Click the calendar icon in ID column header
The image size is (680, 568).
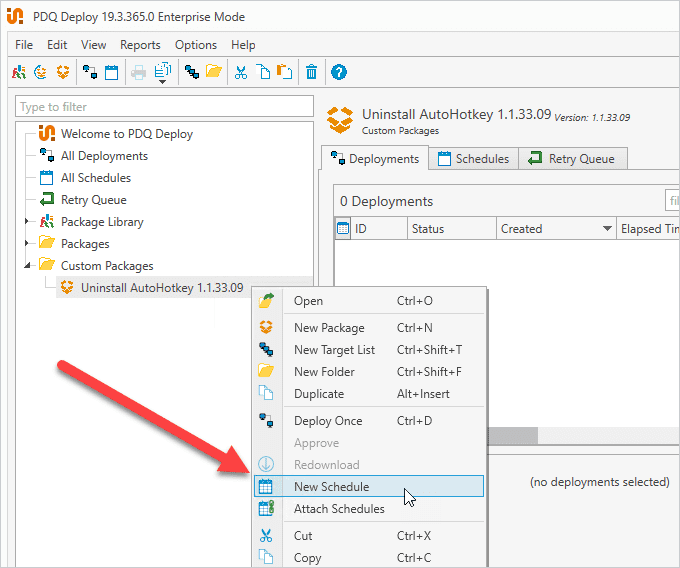click(343, 228)
